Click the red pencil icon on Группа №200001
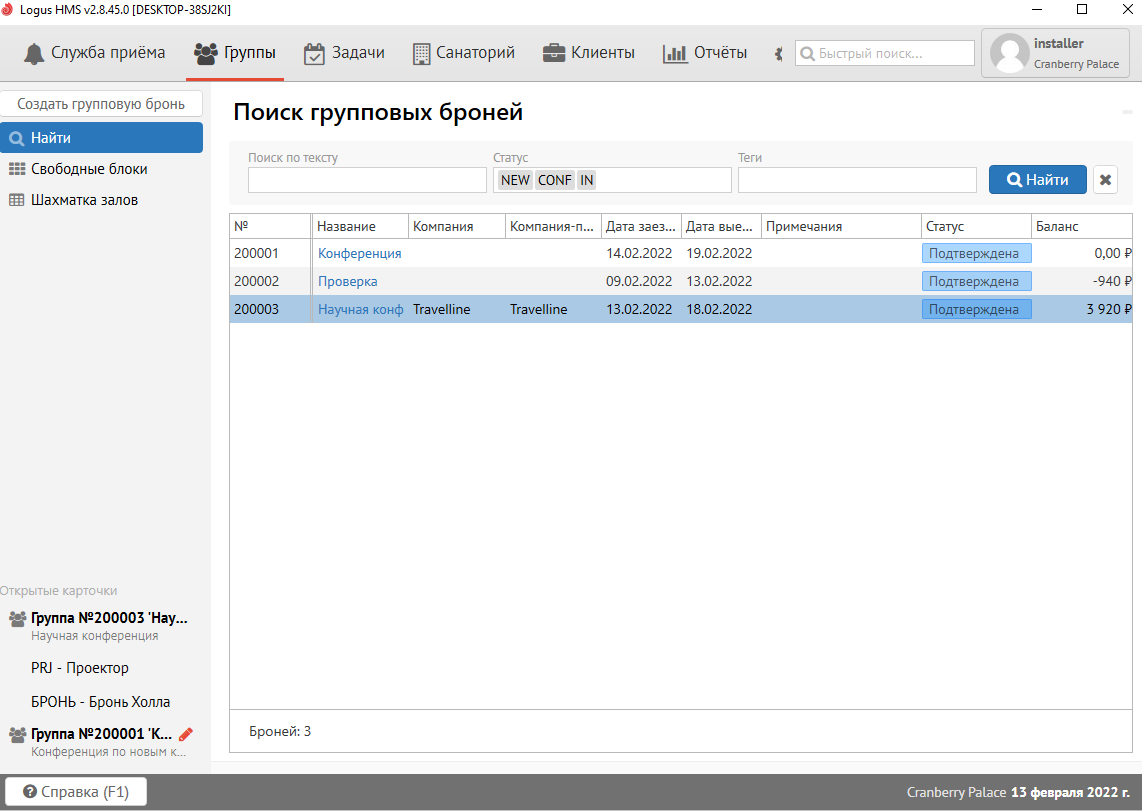The height and width of the screenshot is (811, 1142). coord(186,734)
